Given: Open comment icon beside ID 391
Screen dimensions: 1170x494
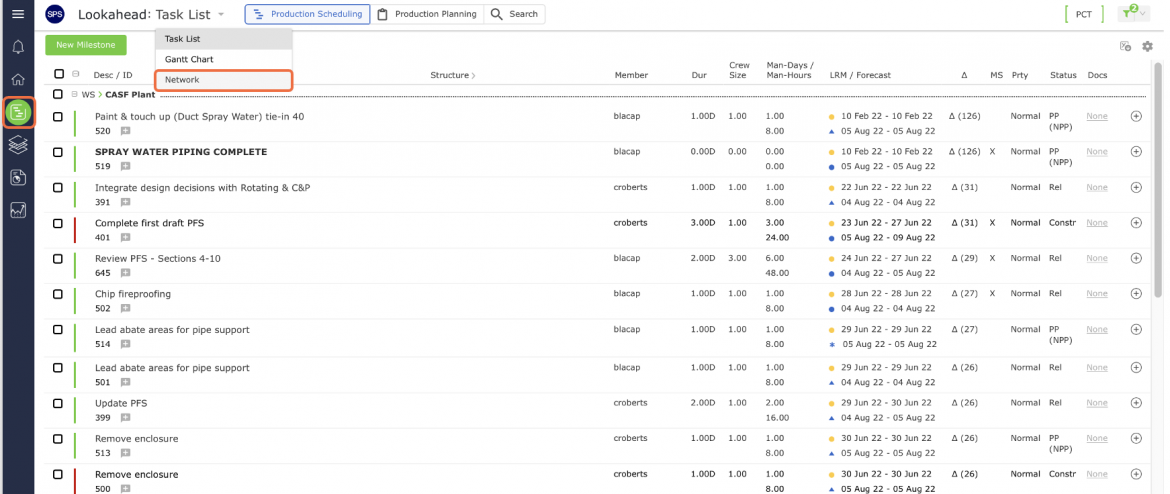Looking at the screenshot, I should 125,202.
